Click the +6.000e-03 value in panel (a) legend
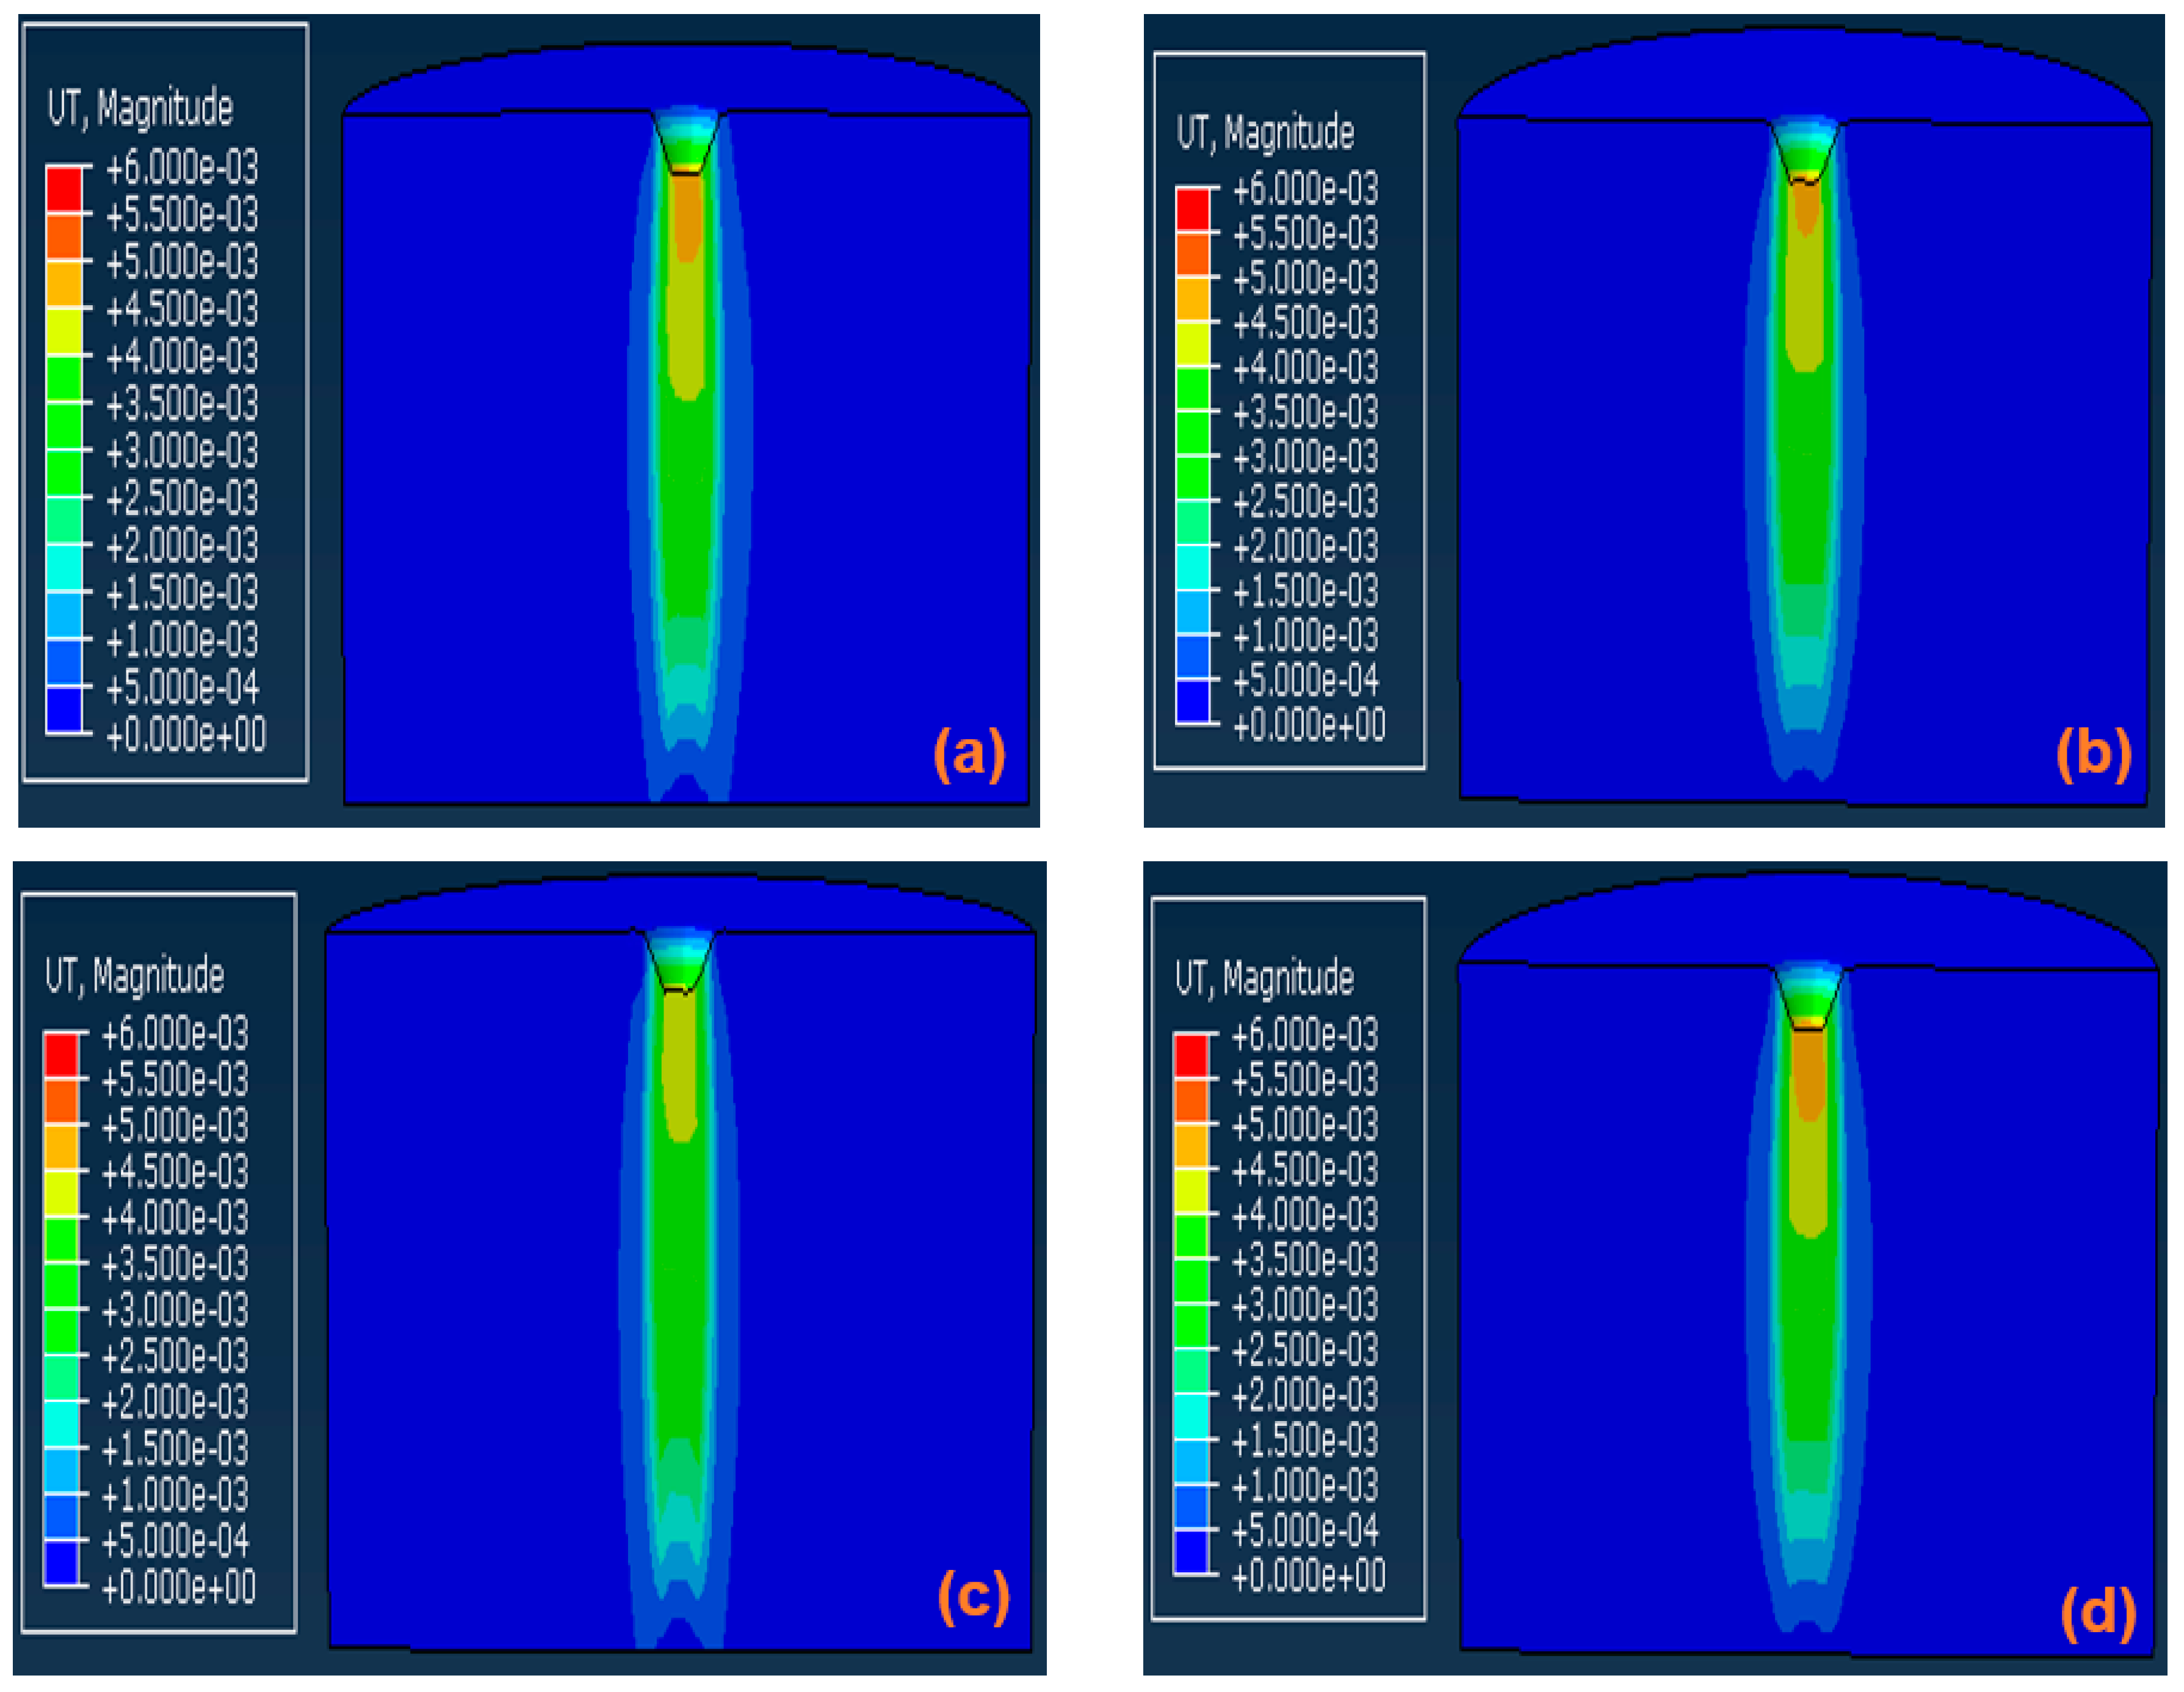Screen dimensions: 2184x1692 pyautogui.click(x=182, y=167)
